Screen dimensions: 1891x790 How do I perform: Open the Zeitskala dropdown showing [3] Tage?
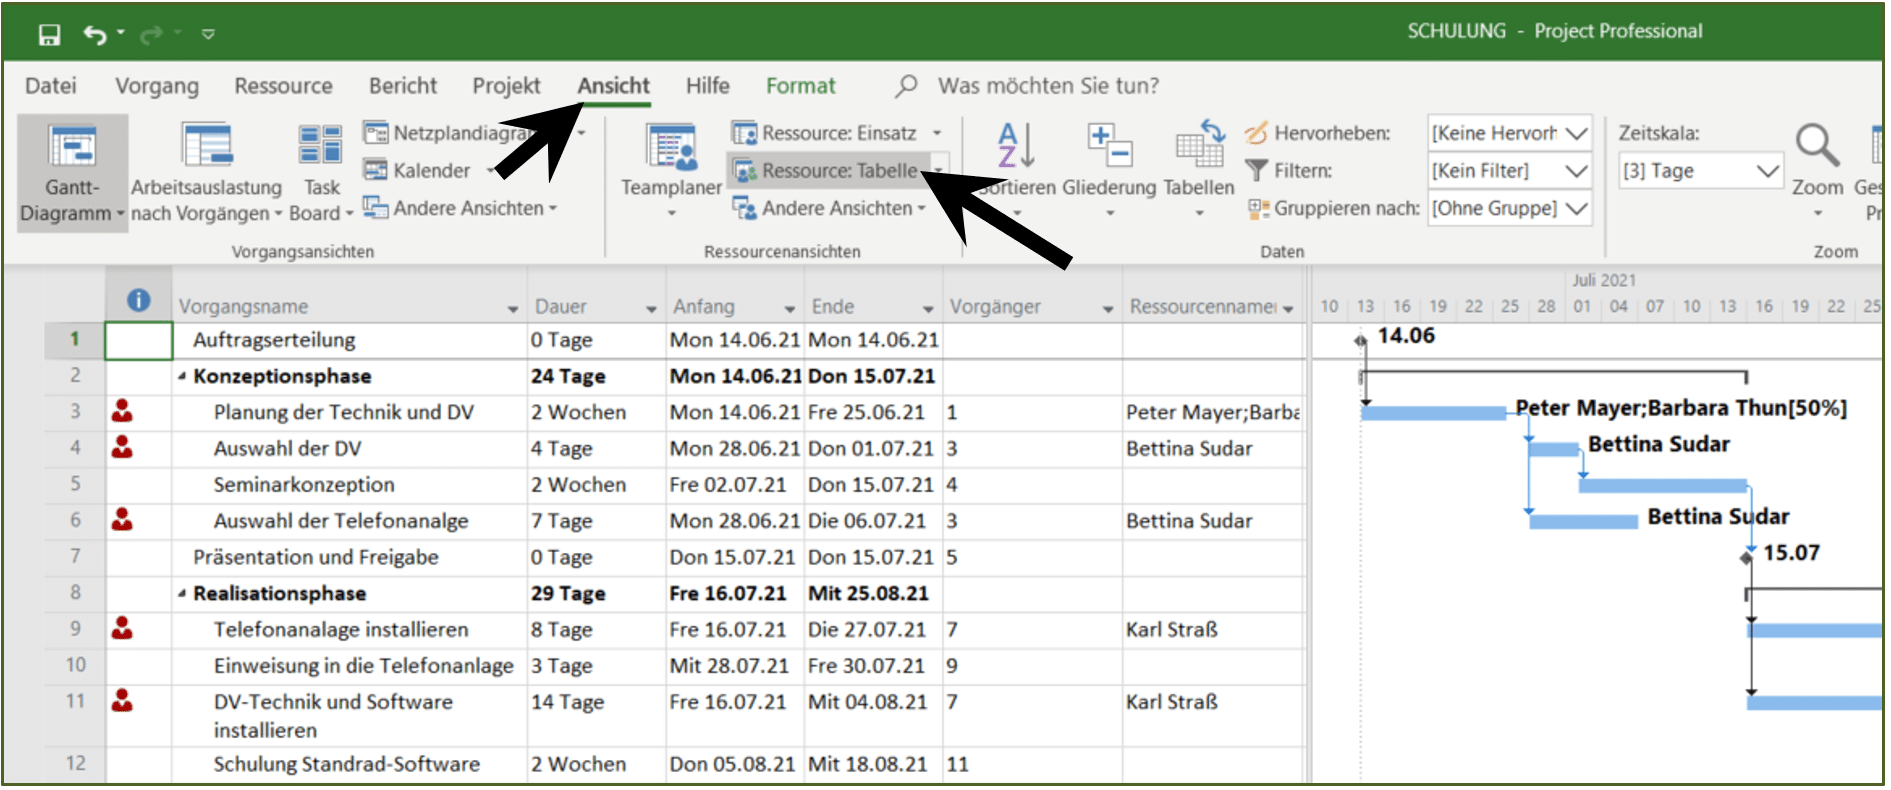click(1700, 171)
